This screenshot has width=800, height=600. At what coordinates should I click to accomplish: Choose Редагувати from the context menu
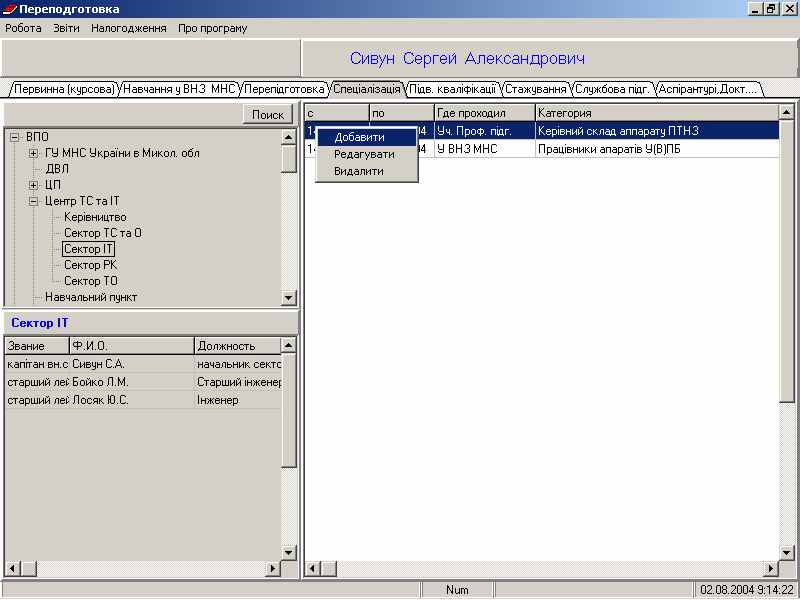(367, 154)
